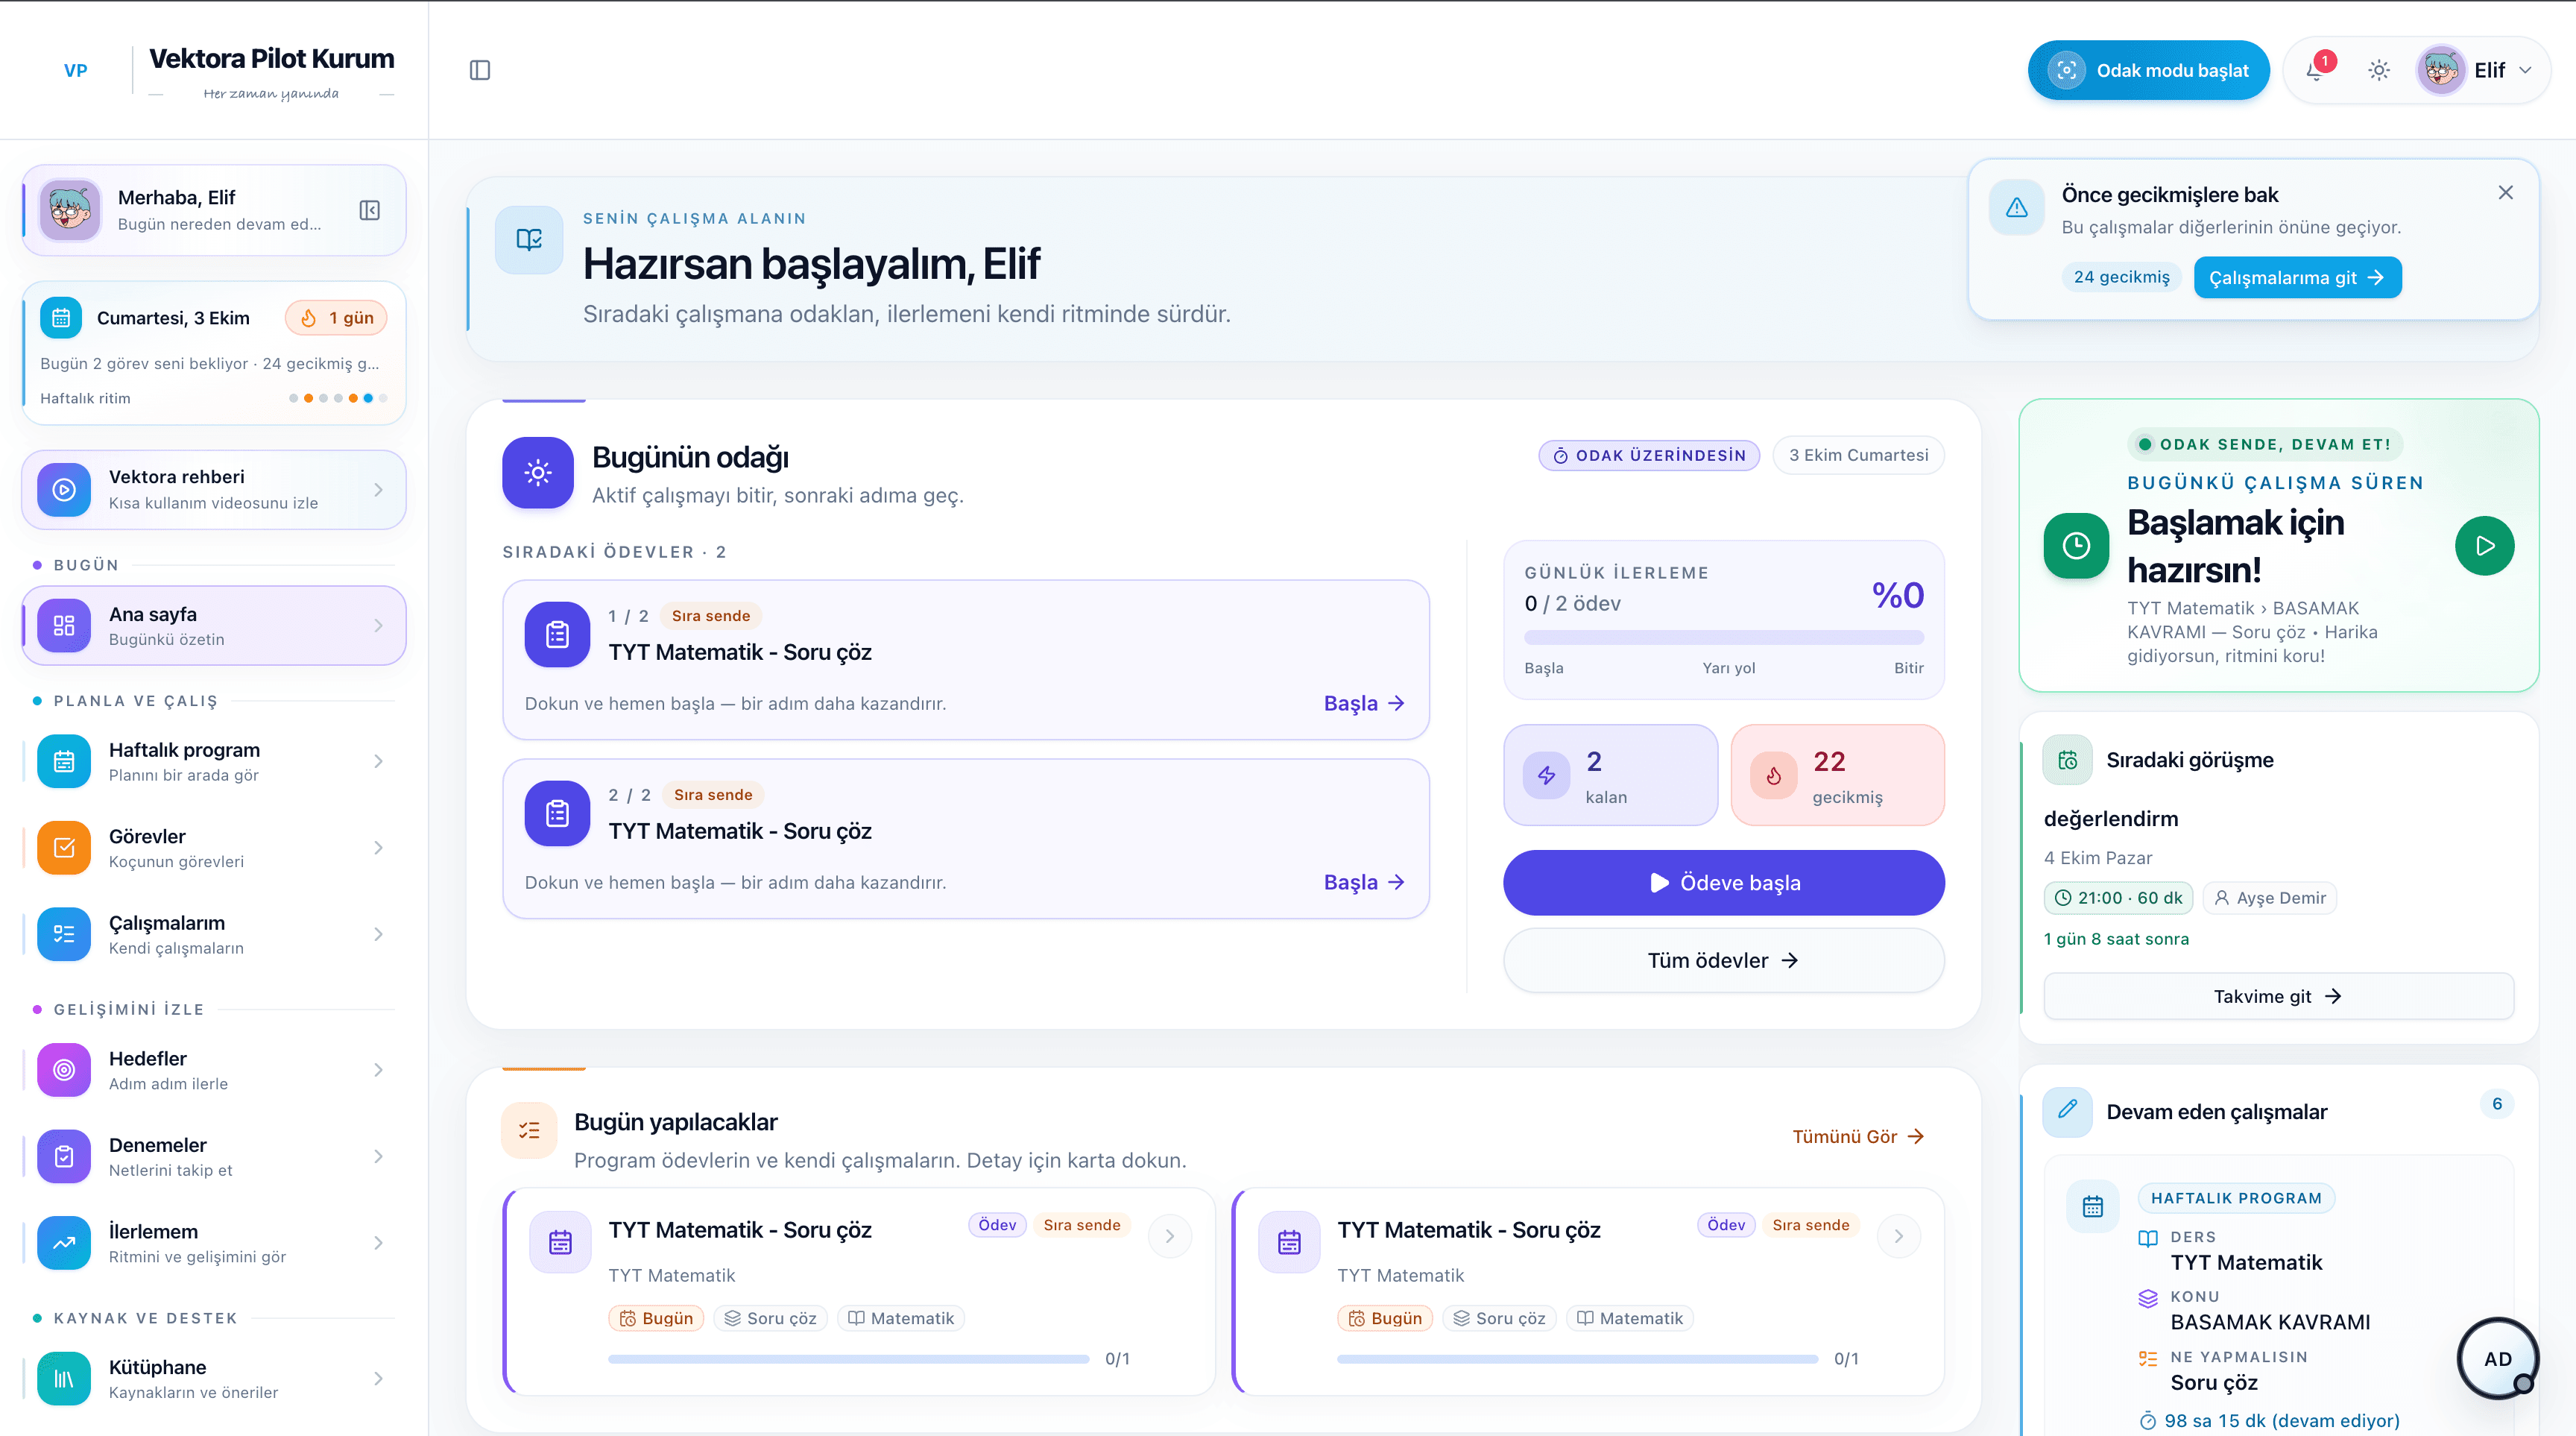
Task: Click the 6 count badge on ongoing studies
Action: [x=2496, y=1104]
